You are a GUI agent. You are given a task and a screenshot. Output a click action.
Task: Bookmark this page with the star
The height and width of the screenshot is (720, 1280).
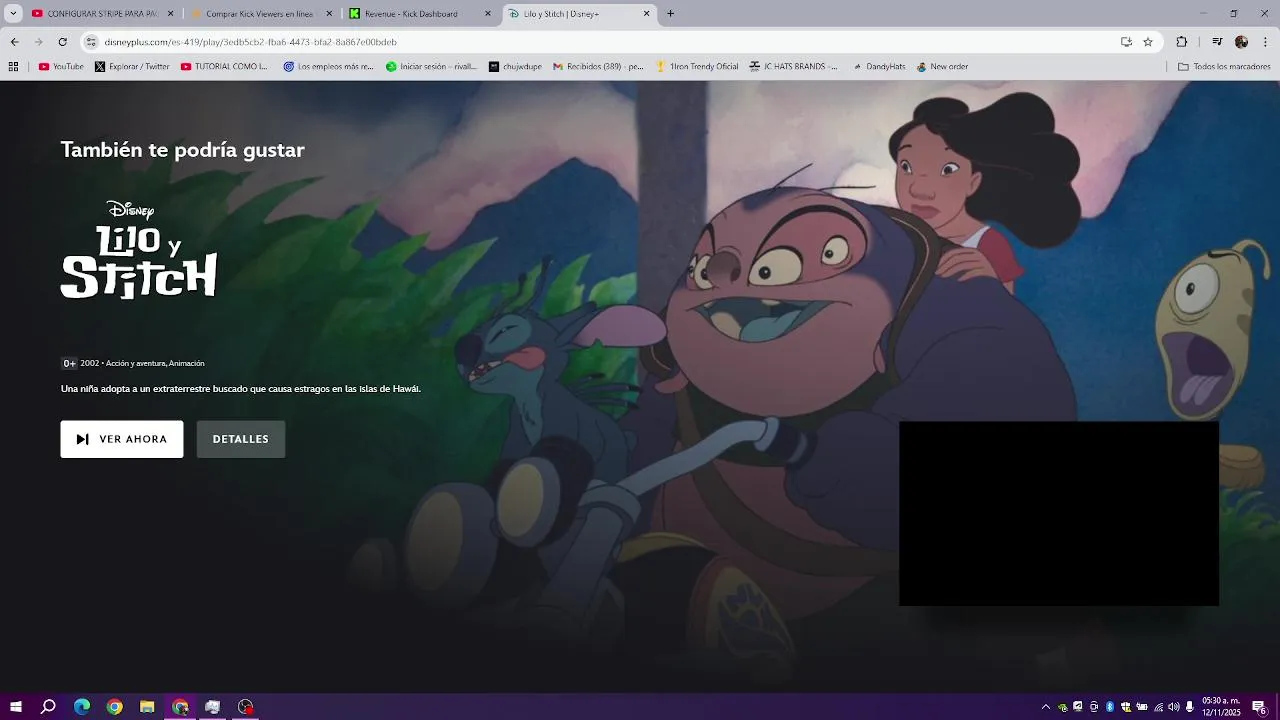pos(1148,42)
